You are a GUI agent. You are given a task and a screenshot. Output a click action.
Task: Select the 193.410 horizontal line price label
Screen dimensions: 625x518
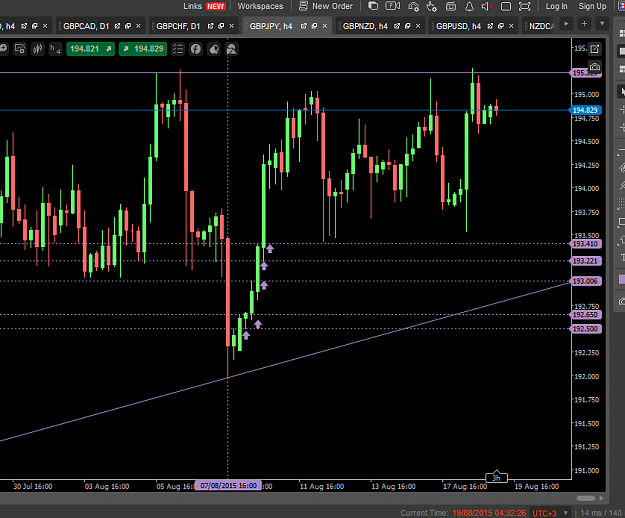(x=585, y=244)
